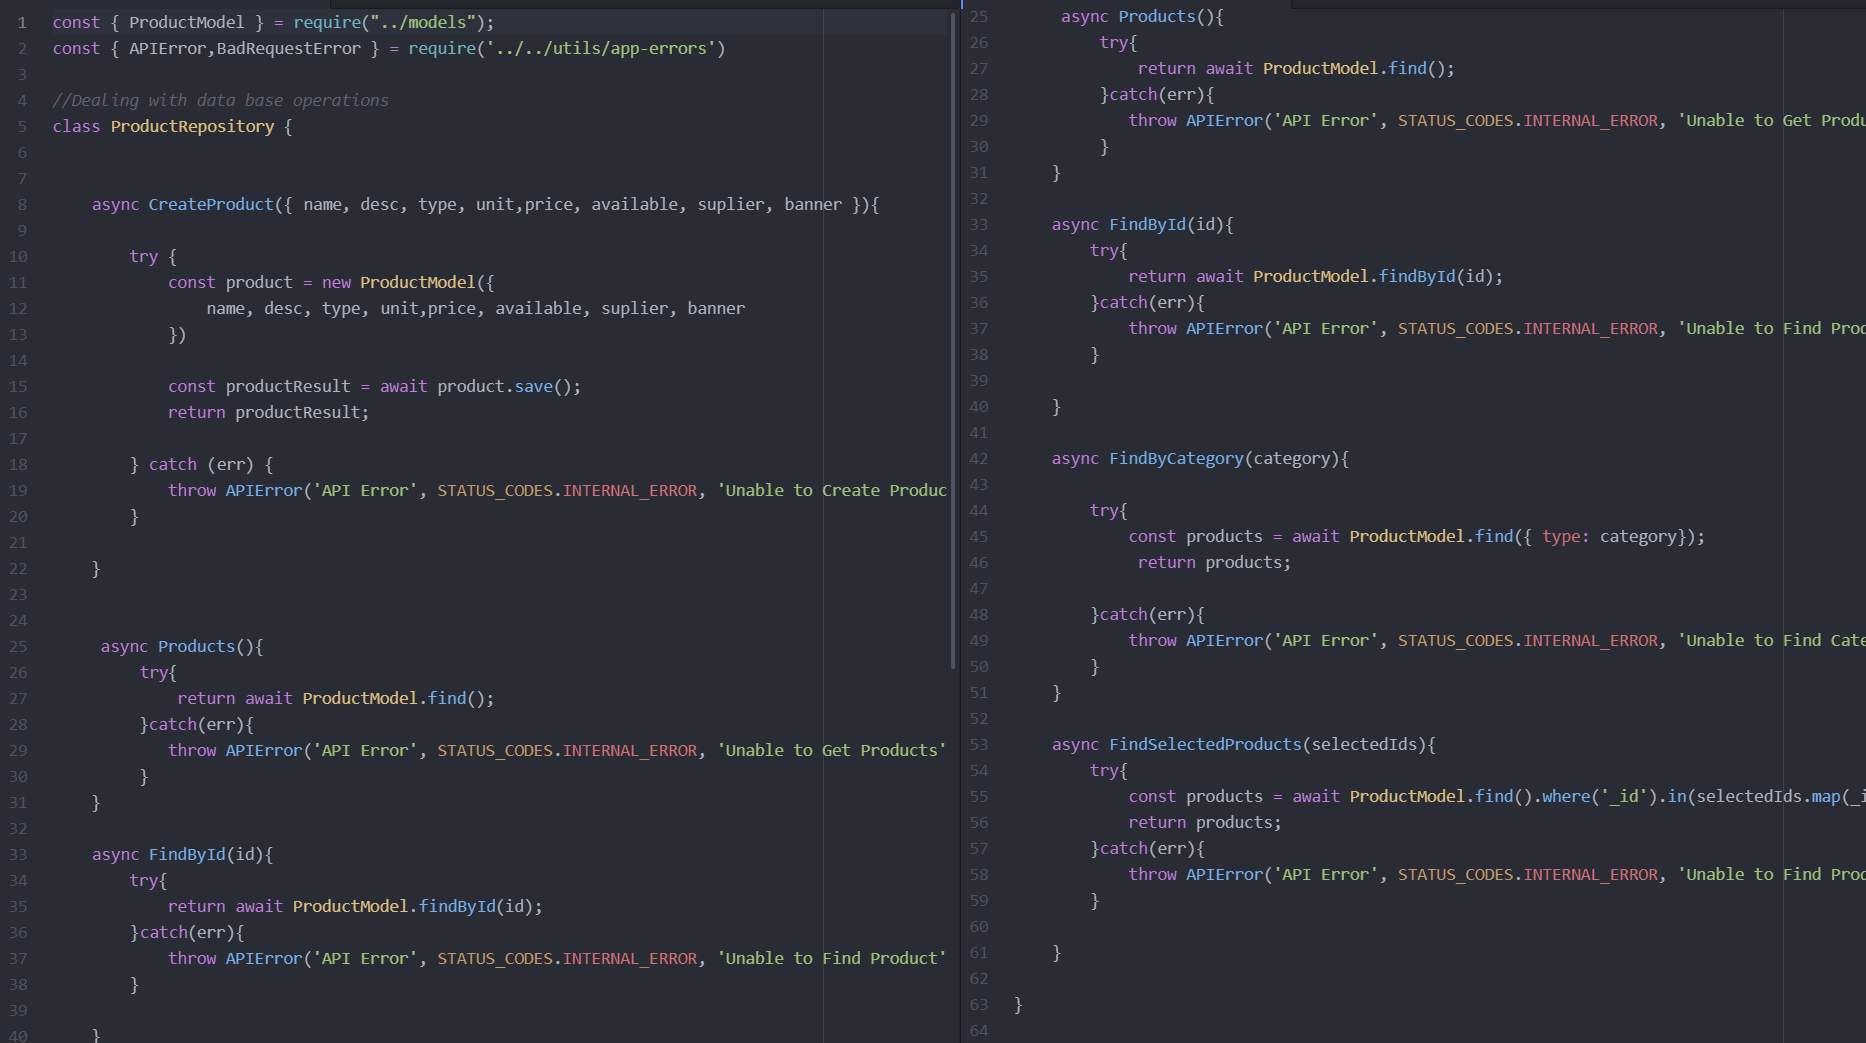This screenshot has height=1043, width=1866.
Task: Click 'async Products(){' in the right pane
Action: (1142, 16)
